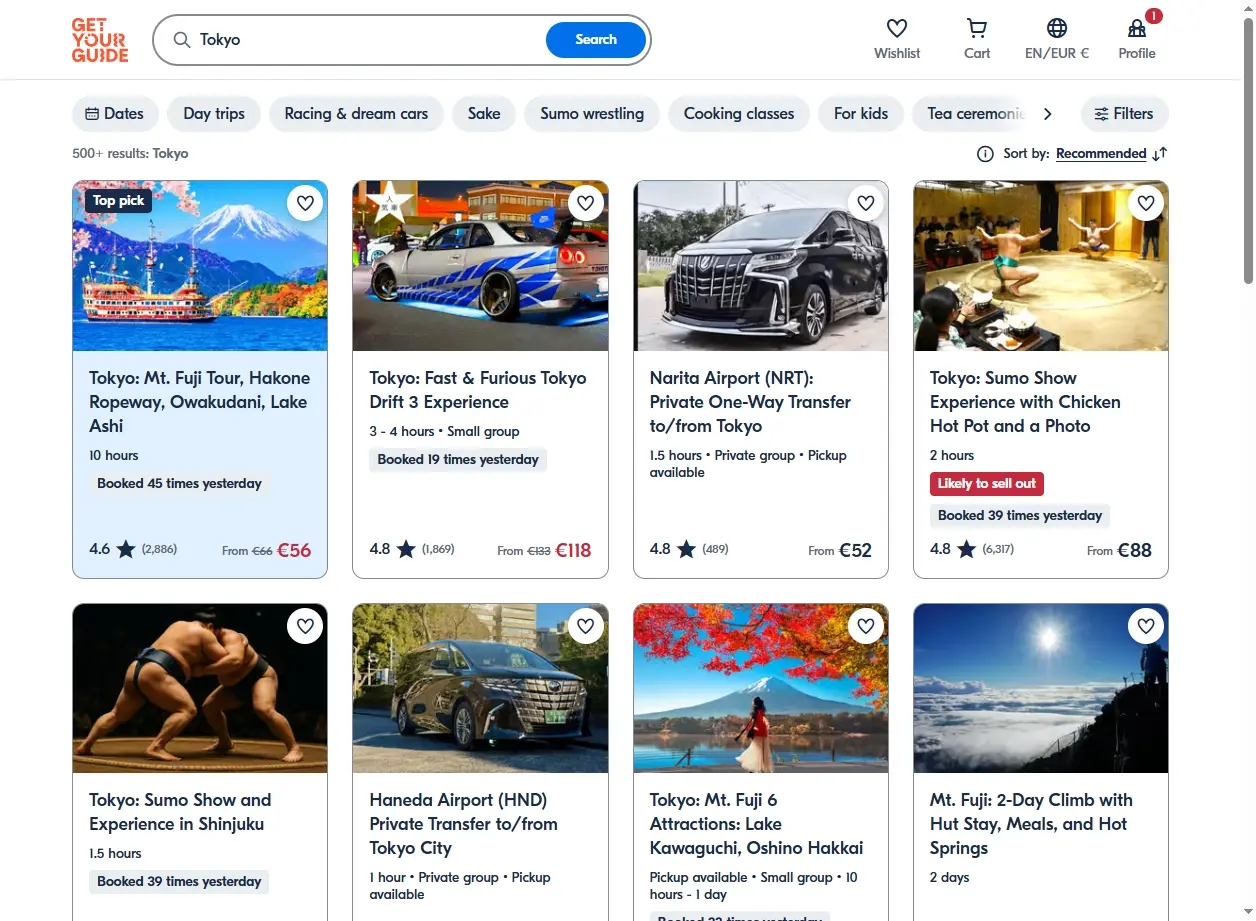The image size is (1256, 921).
Task: Click the €52 price
Action: pyautogui.click(x=855, y=550)
